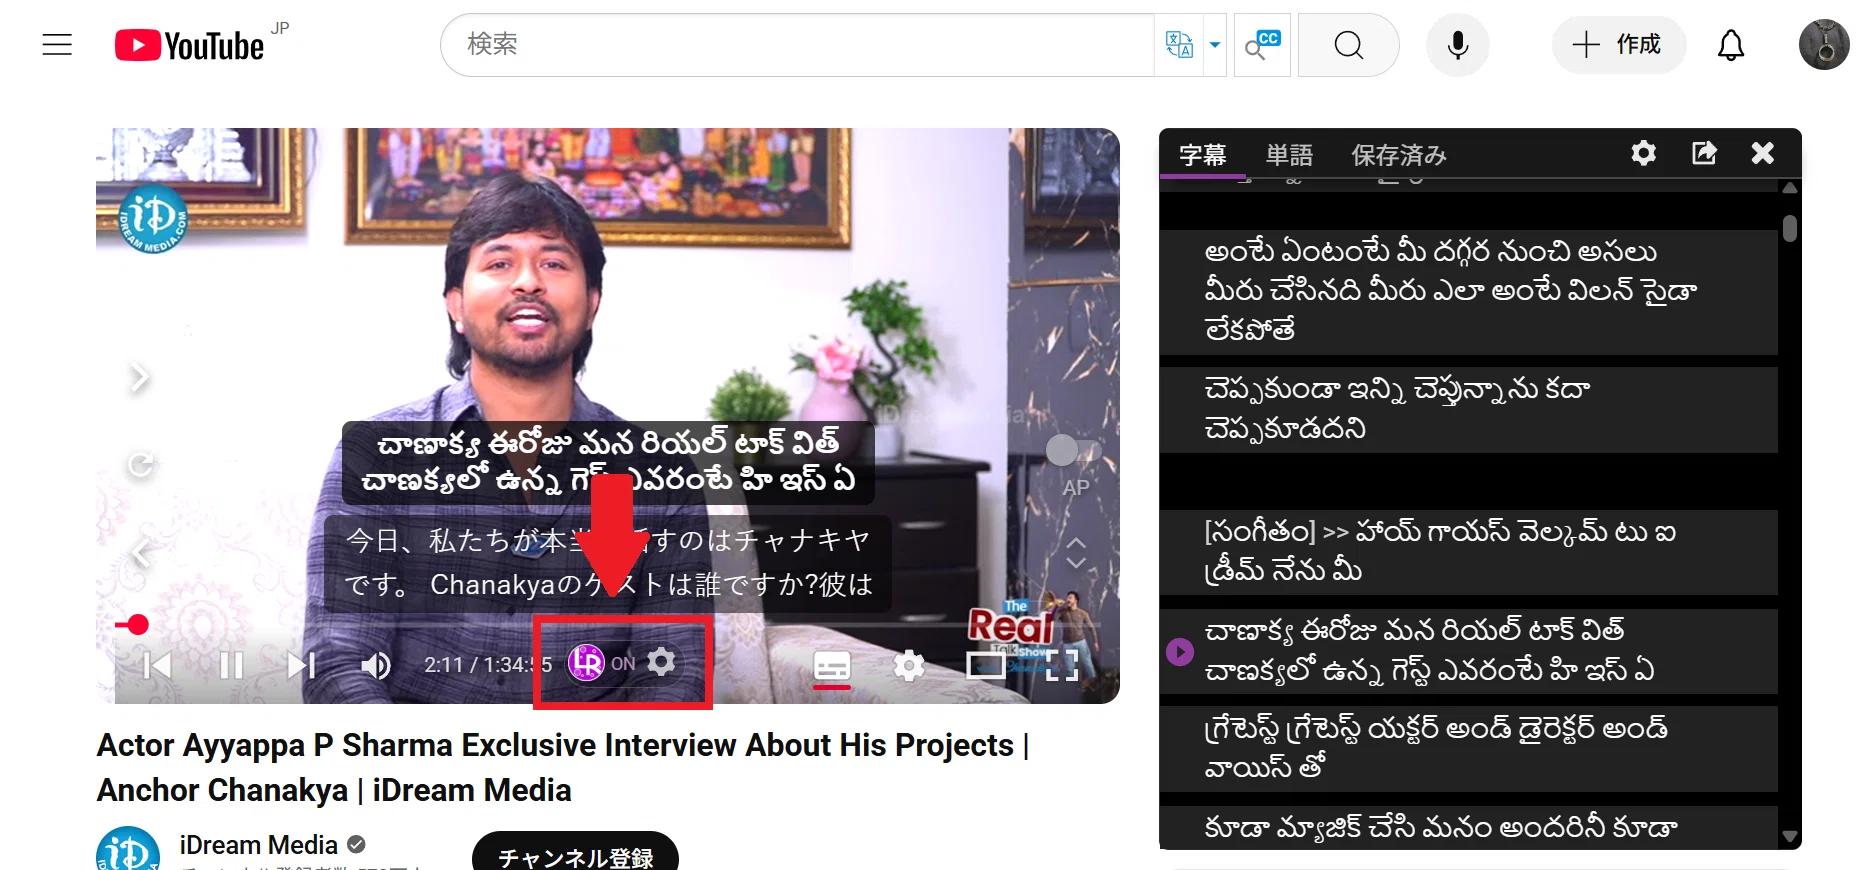This screenshot has height=870, width=1863.
Task: Open the YouTube hamburger guide menu
Action: pyautogui.click(x=57, y=45)
